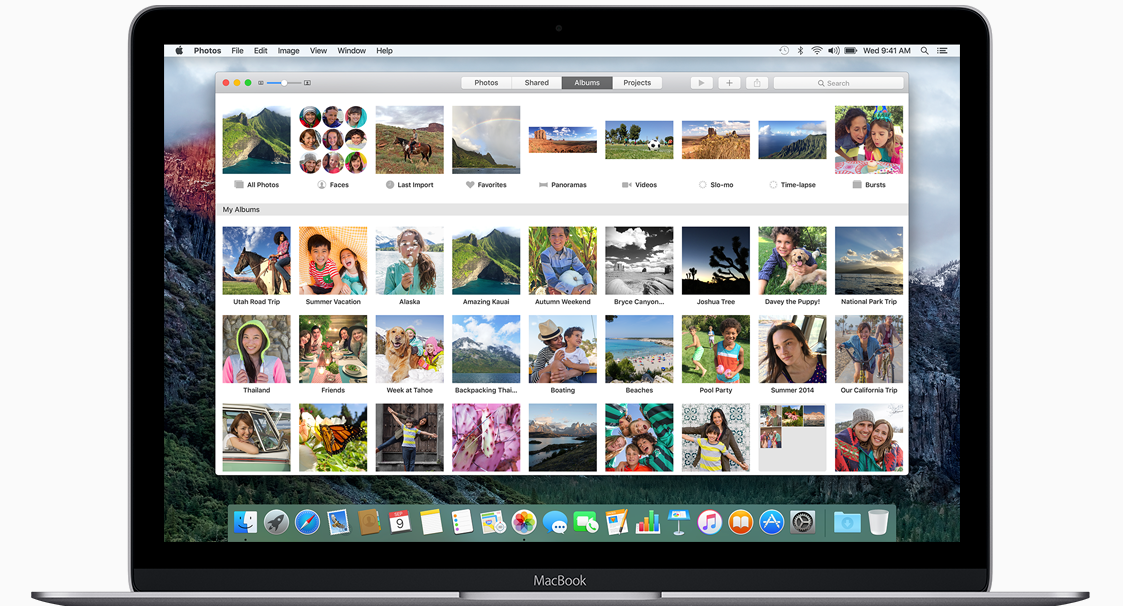Adjust the thumbnail zoom slider
The image size is (1123, 606).
point(284,83)
